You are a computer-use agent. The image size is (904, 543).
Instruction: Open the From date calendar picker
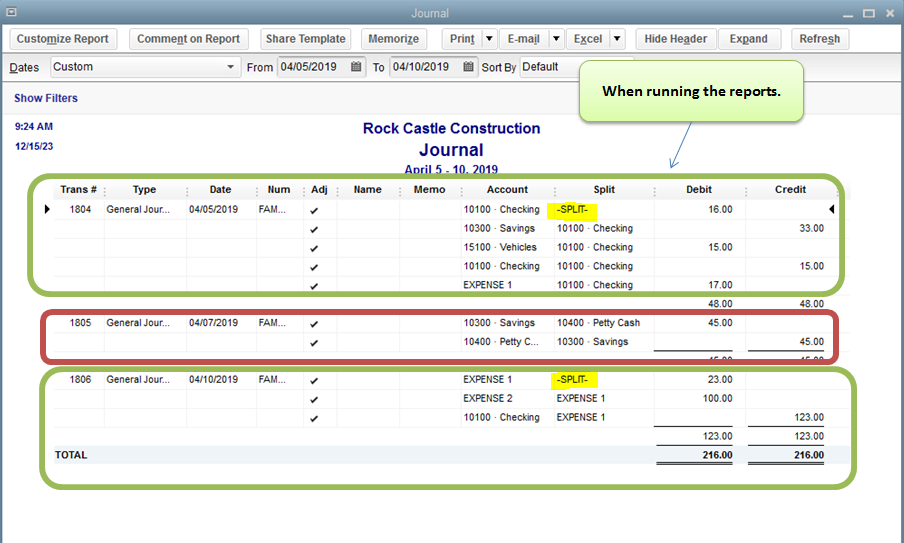356,67
